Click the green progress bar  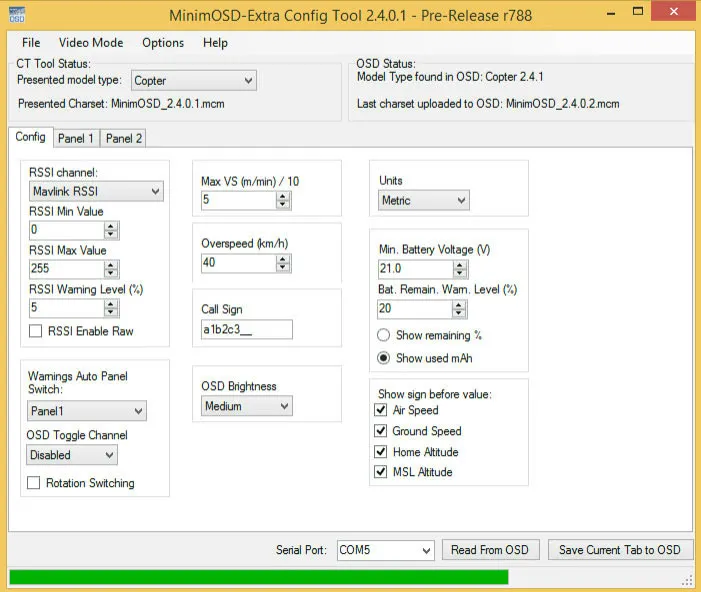pyautogui.click(x=258, y=577)
